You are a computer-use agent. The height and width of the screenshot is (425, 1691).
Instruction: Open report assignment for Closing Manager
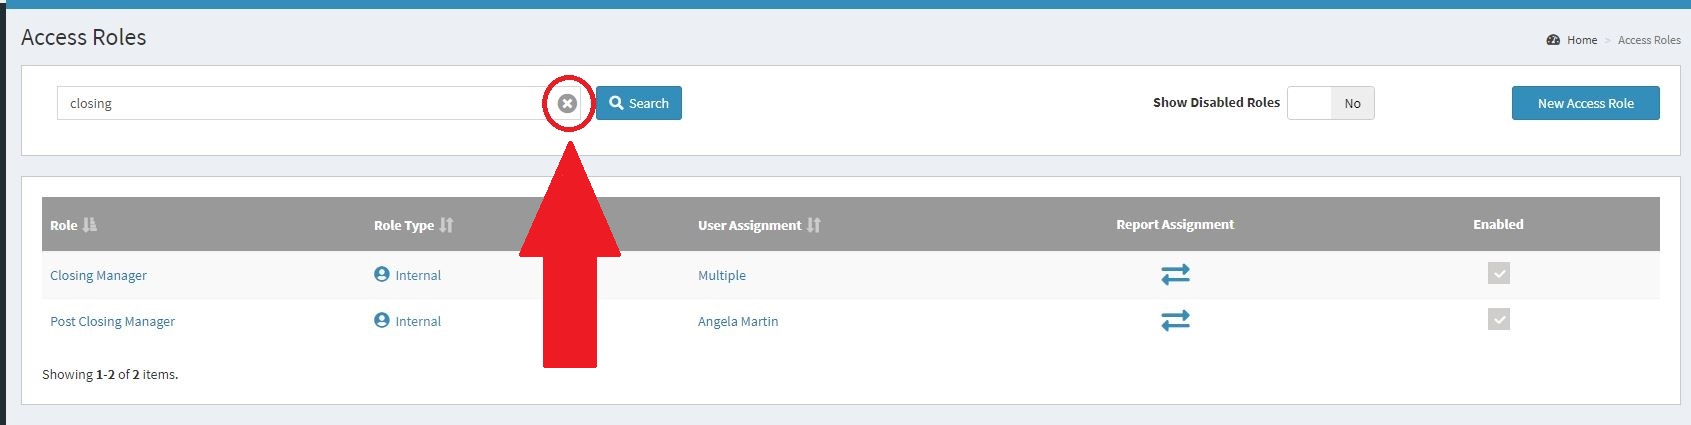click(x=1175, y=274)
